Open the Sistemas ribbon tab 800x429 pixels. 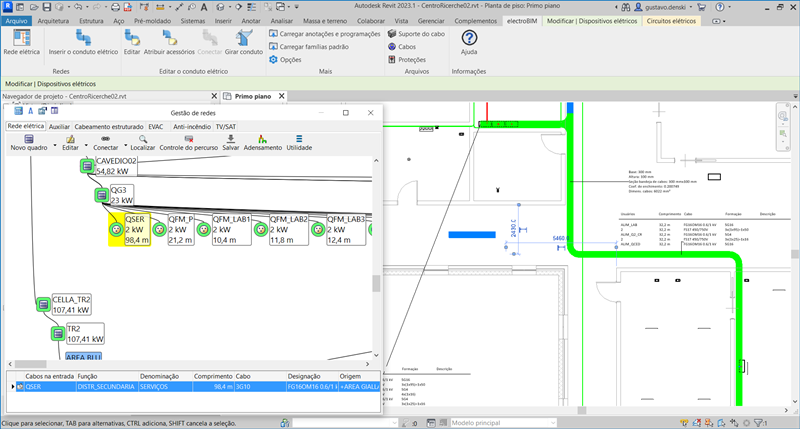193,20
